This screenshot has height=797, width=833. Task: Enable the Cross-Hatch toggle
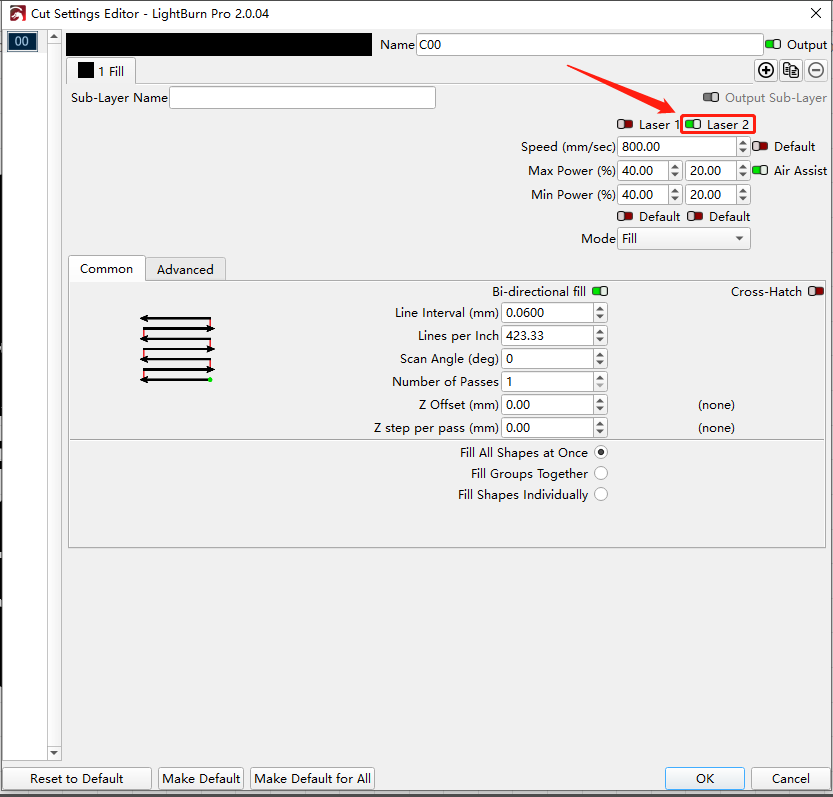[x=816, y=292]
